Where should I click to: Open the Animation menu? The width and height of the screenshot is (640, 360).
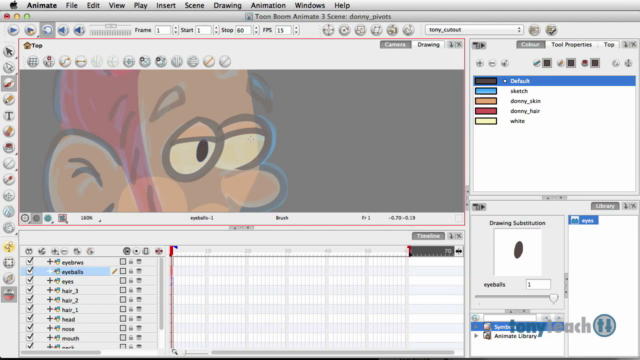click(x=268, y=5)
